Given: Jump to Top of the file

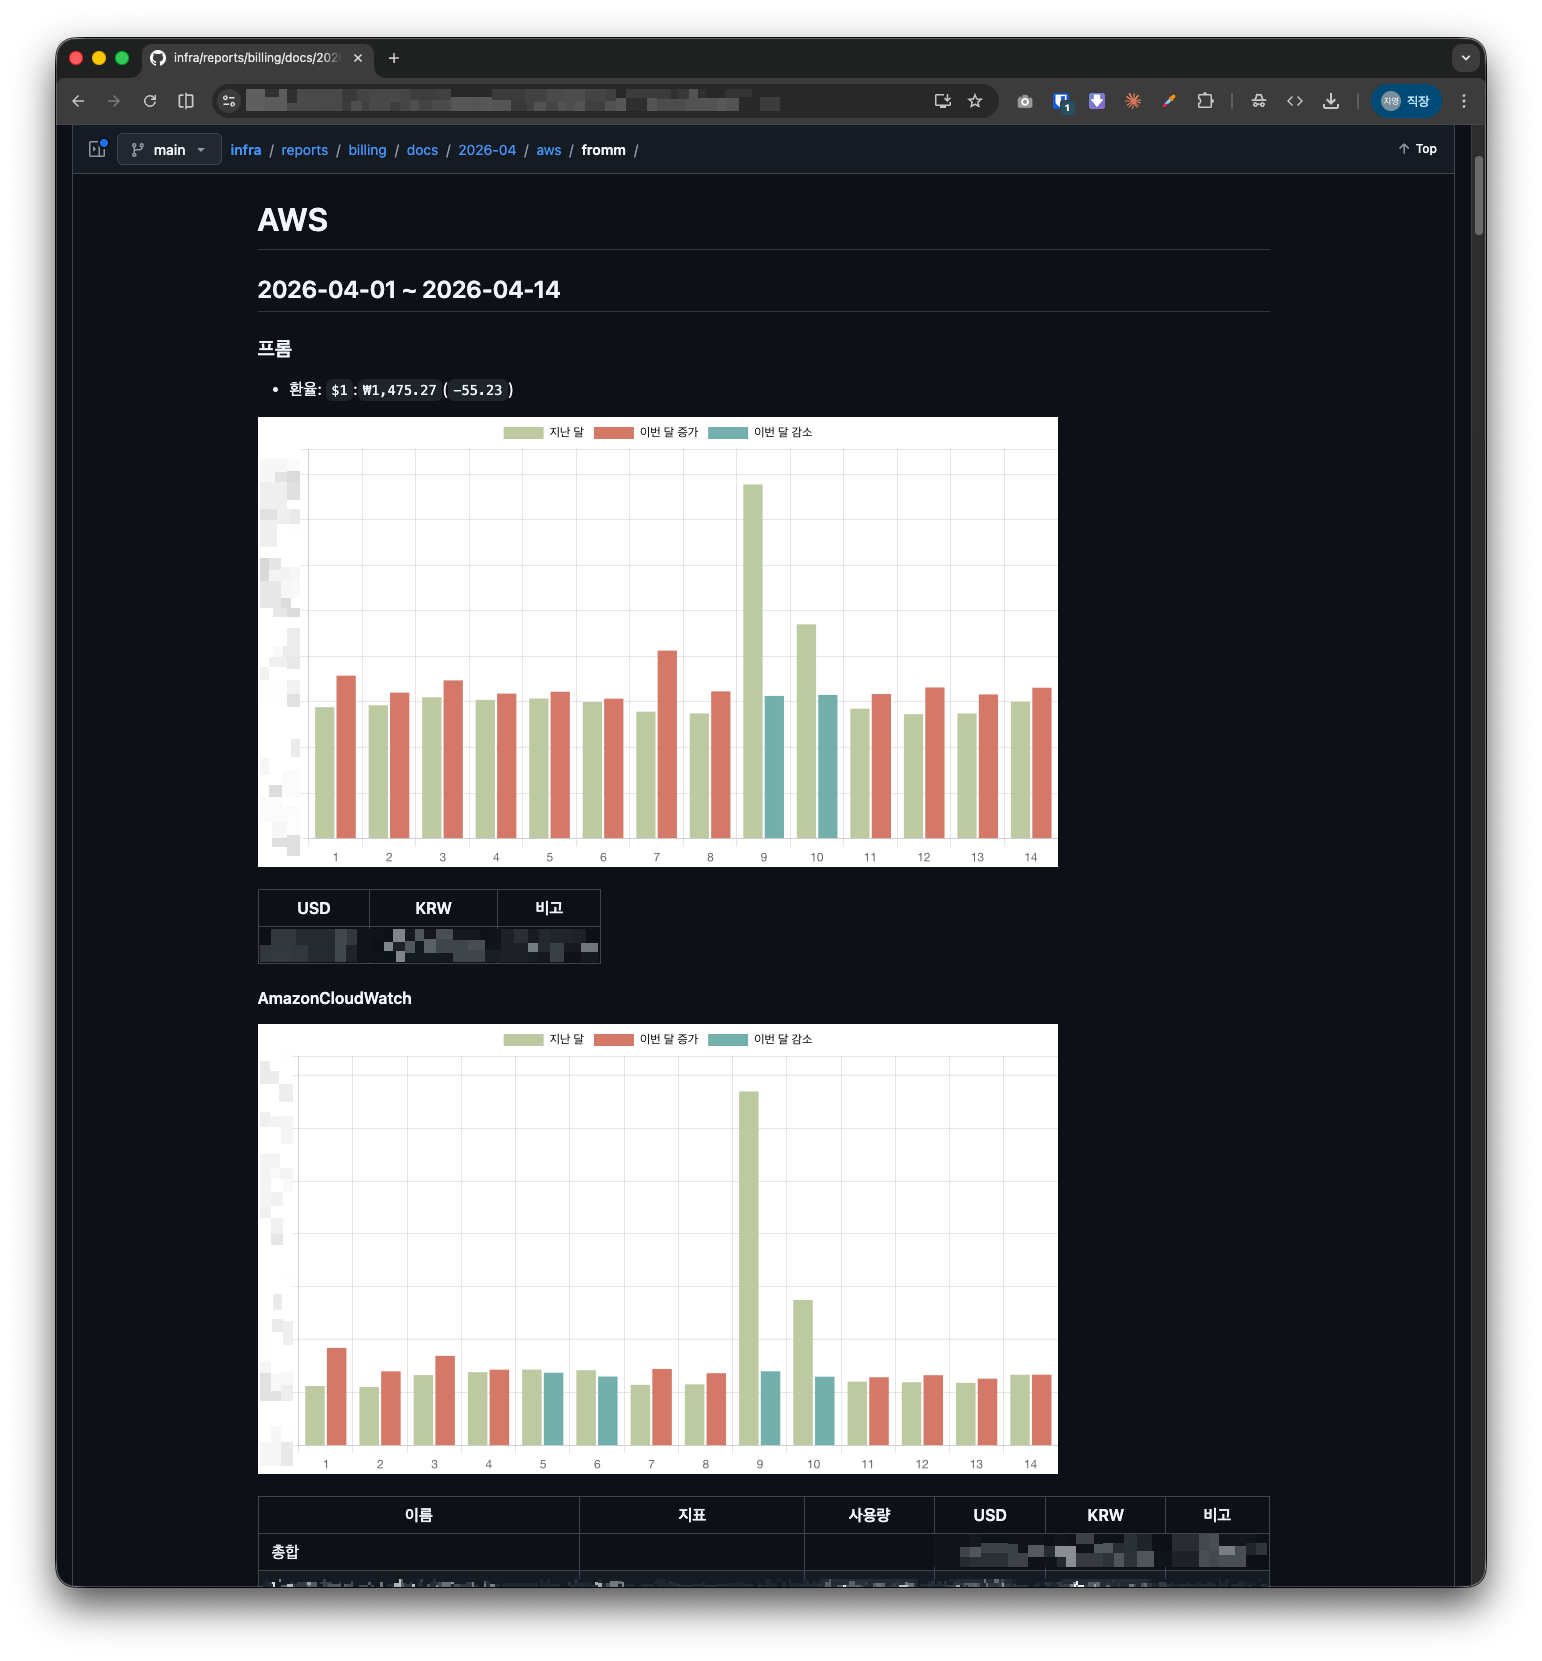Looking at the screenshot, I should click(x=1417, y=149).
